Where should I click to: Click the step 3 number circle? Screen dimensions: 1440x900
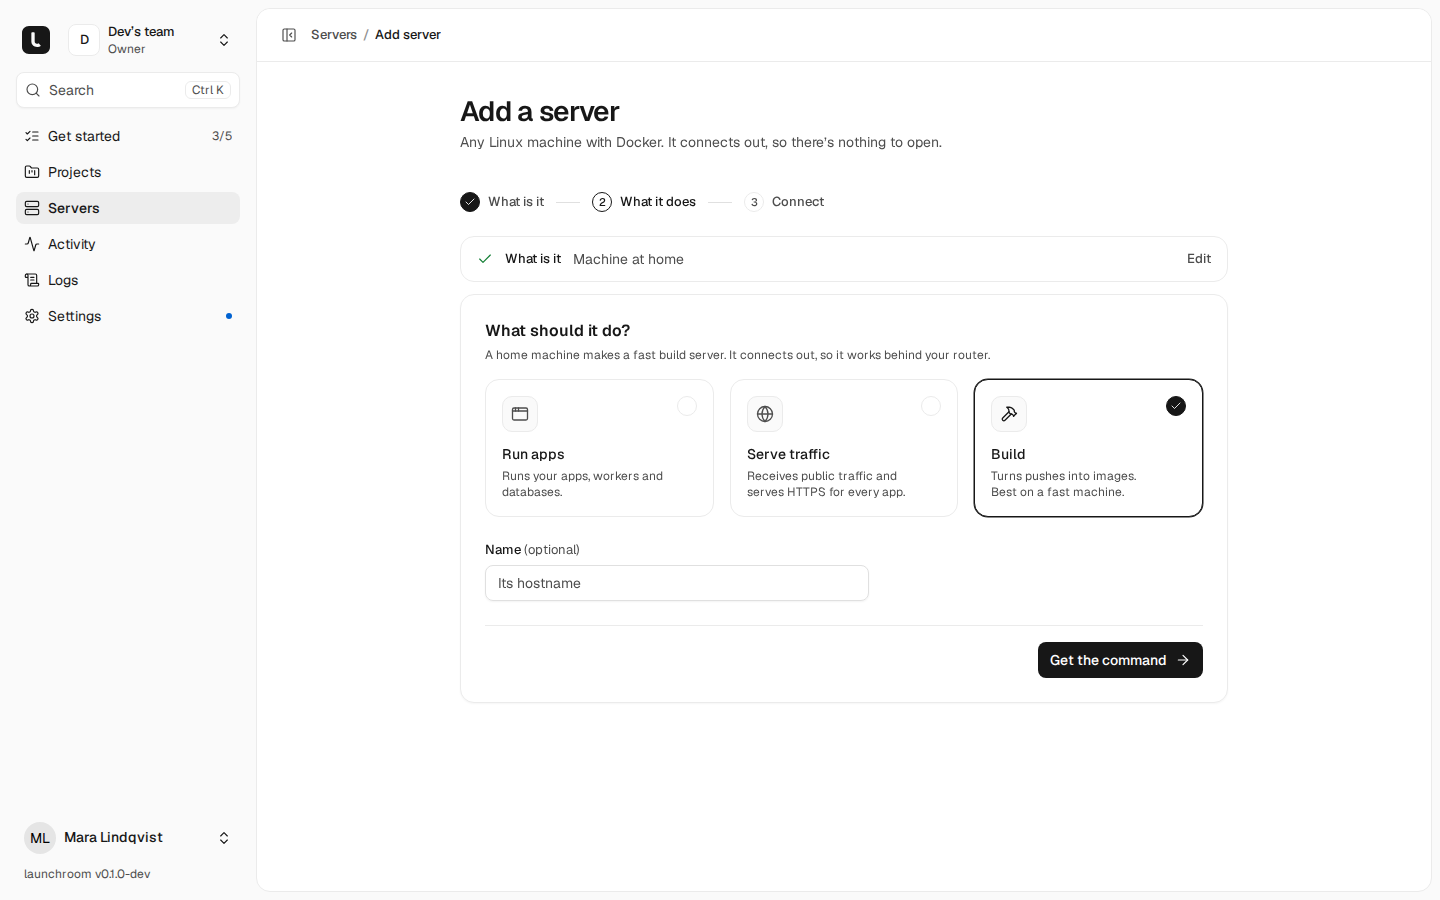click(754, 202)
